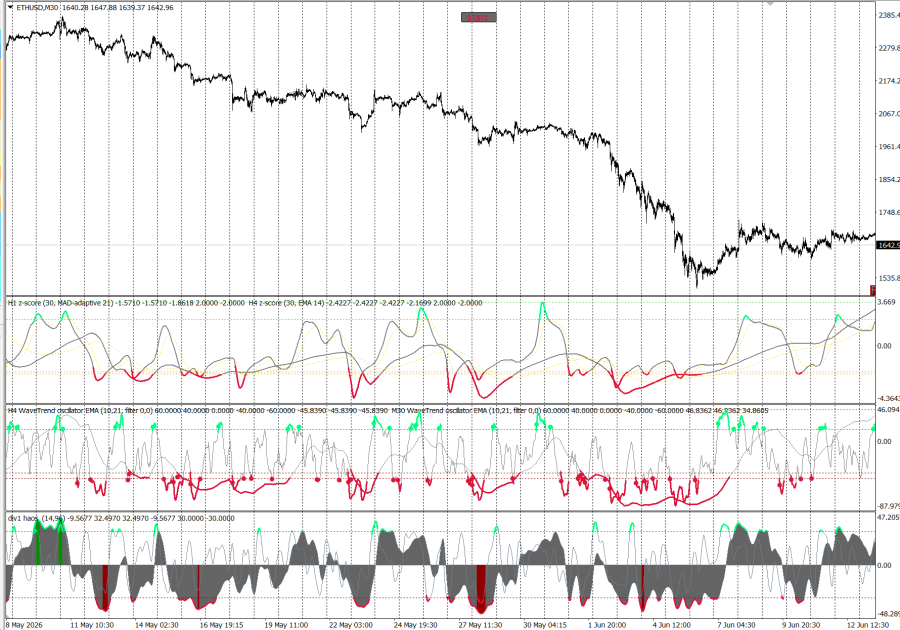Image resolution: width=900 pixels, height=630 pixels.
Task: Select the ETHUSD,M30 symbol title text
Action: tap(37, 7)
